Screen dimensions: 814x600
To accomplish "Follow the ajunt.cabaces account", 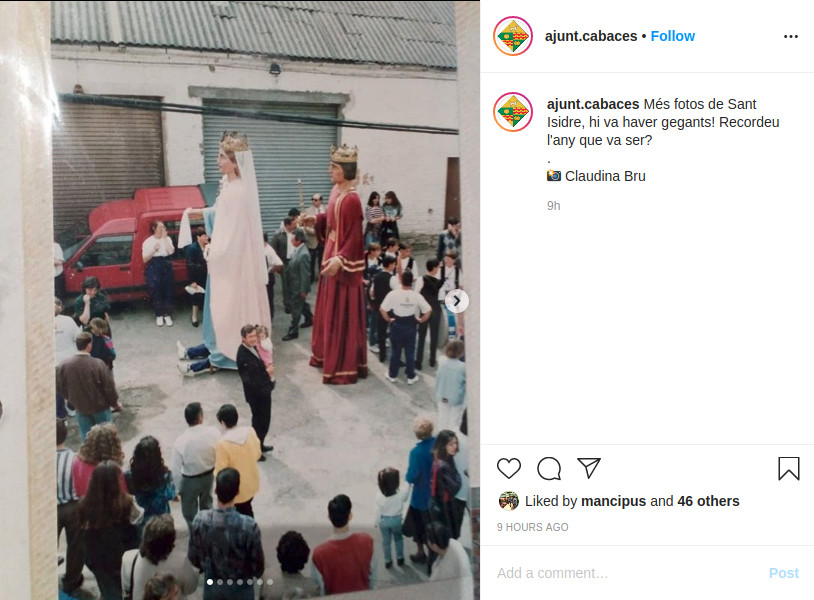I will coord(672,36).
